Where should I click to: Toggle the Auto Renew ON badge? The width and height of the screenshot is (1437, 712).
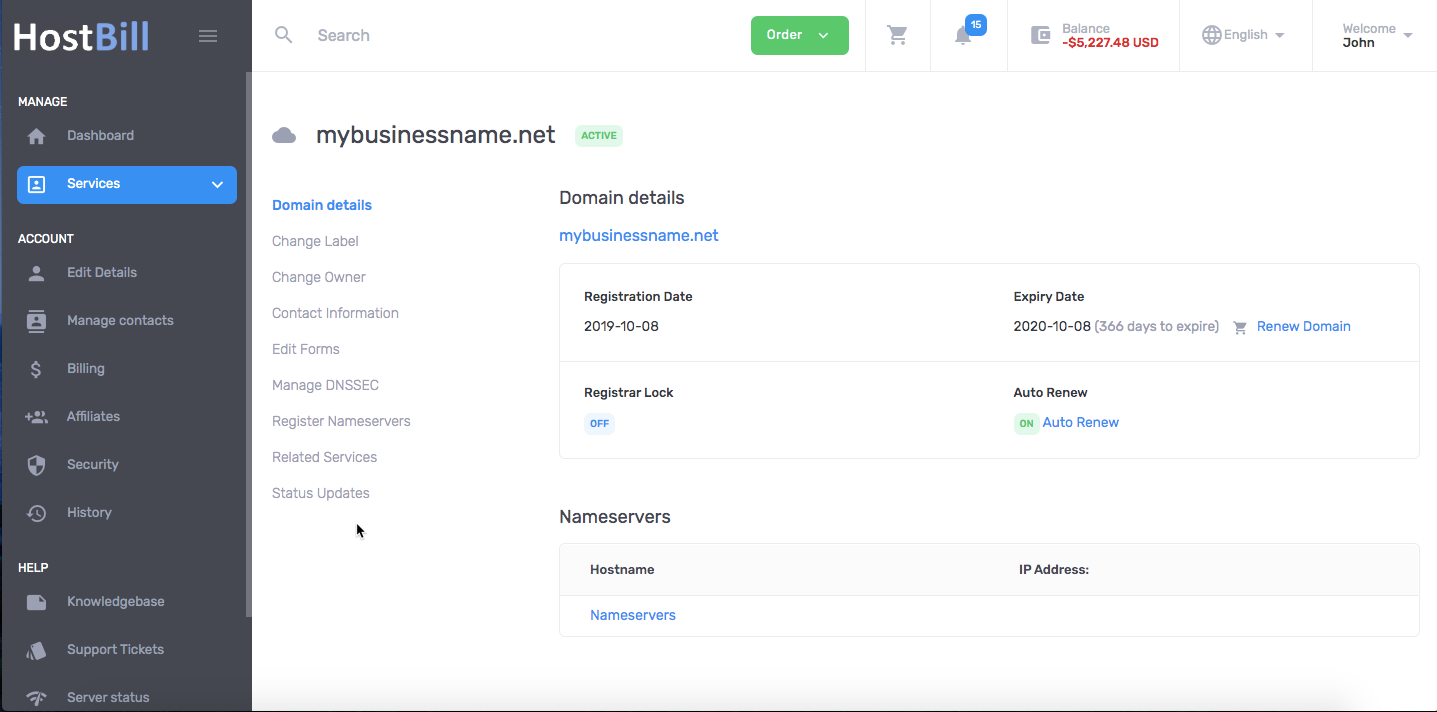click(x=1026, y=423)
